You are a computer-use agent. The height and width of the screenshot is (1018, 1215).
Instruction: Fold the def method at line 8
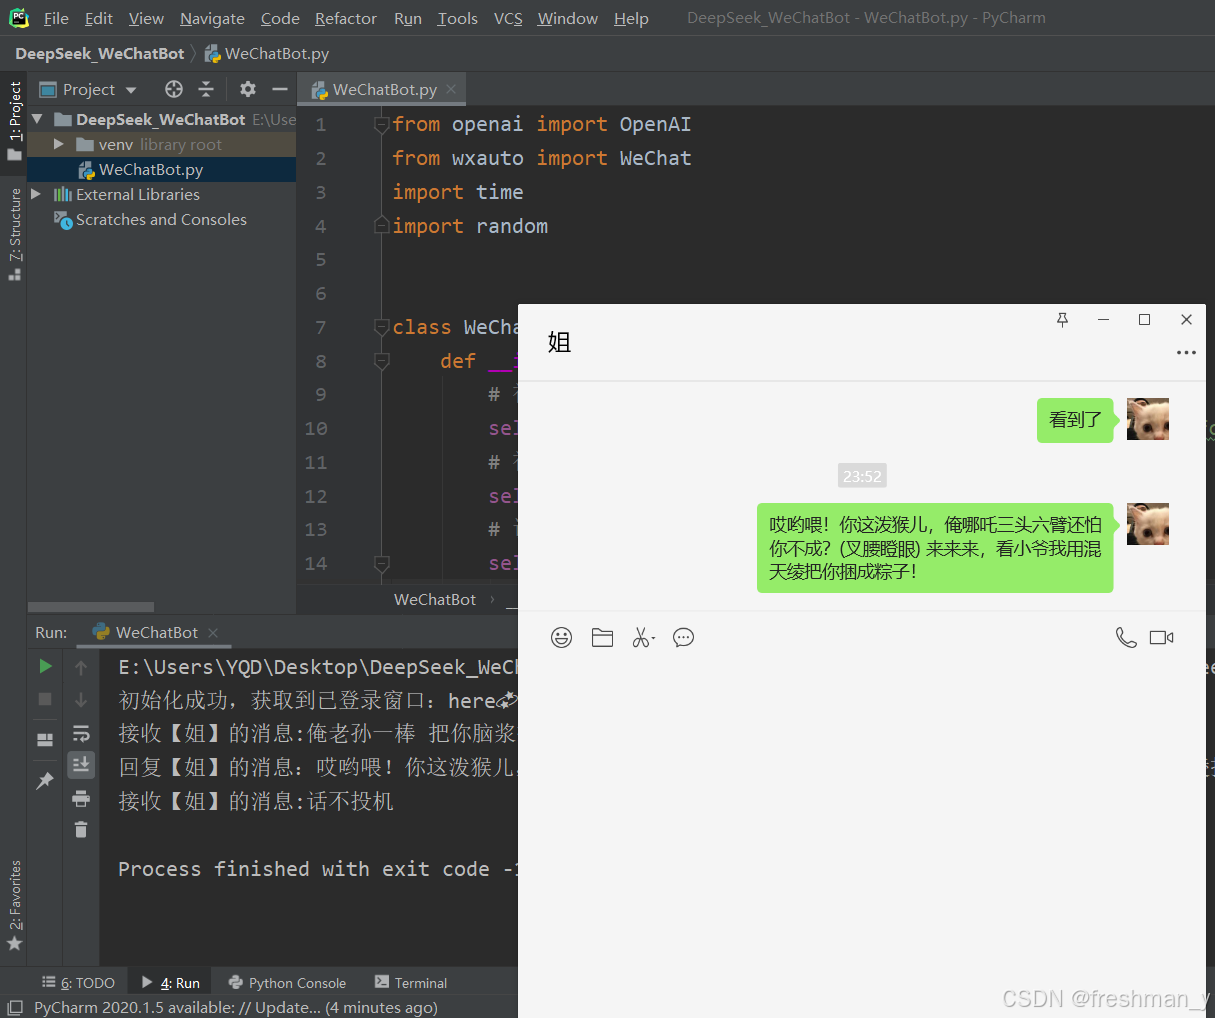381,360
